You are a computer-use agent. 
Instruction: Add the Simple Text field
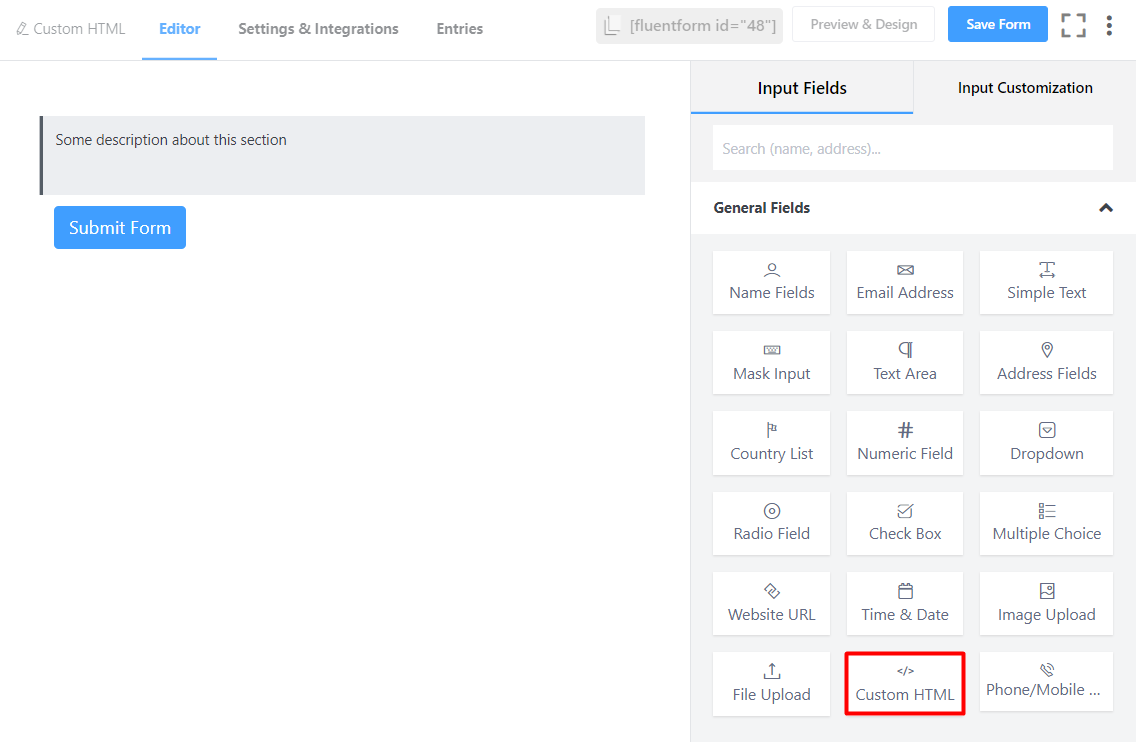pyautogui.click(x=1046, y=283)
